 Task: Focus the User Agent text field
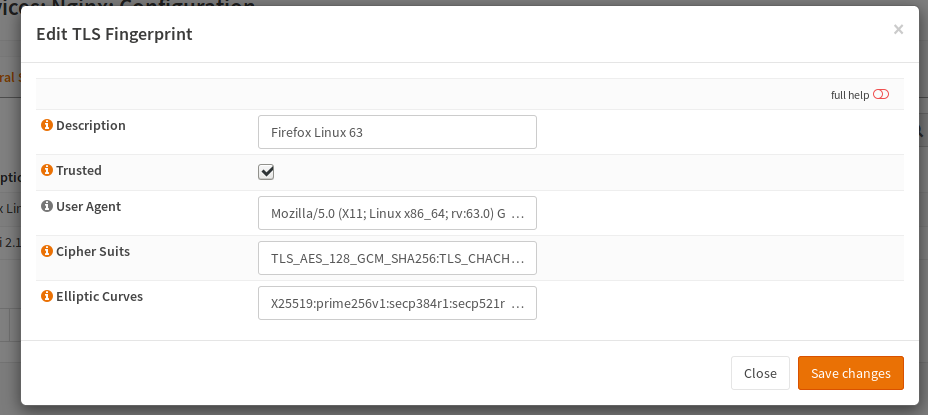[397, 213]
